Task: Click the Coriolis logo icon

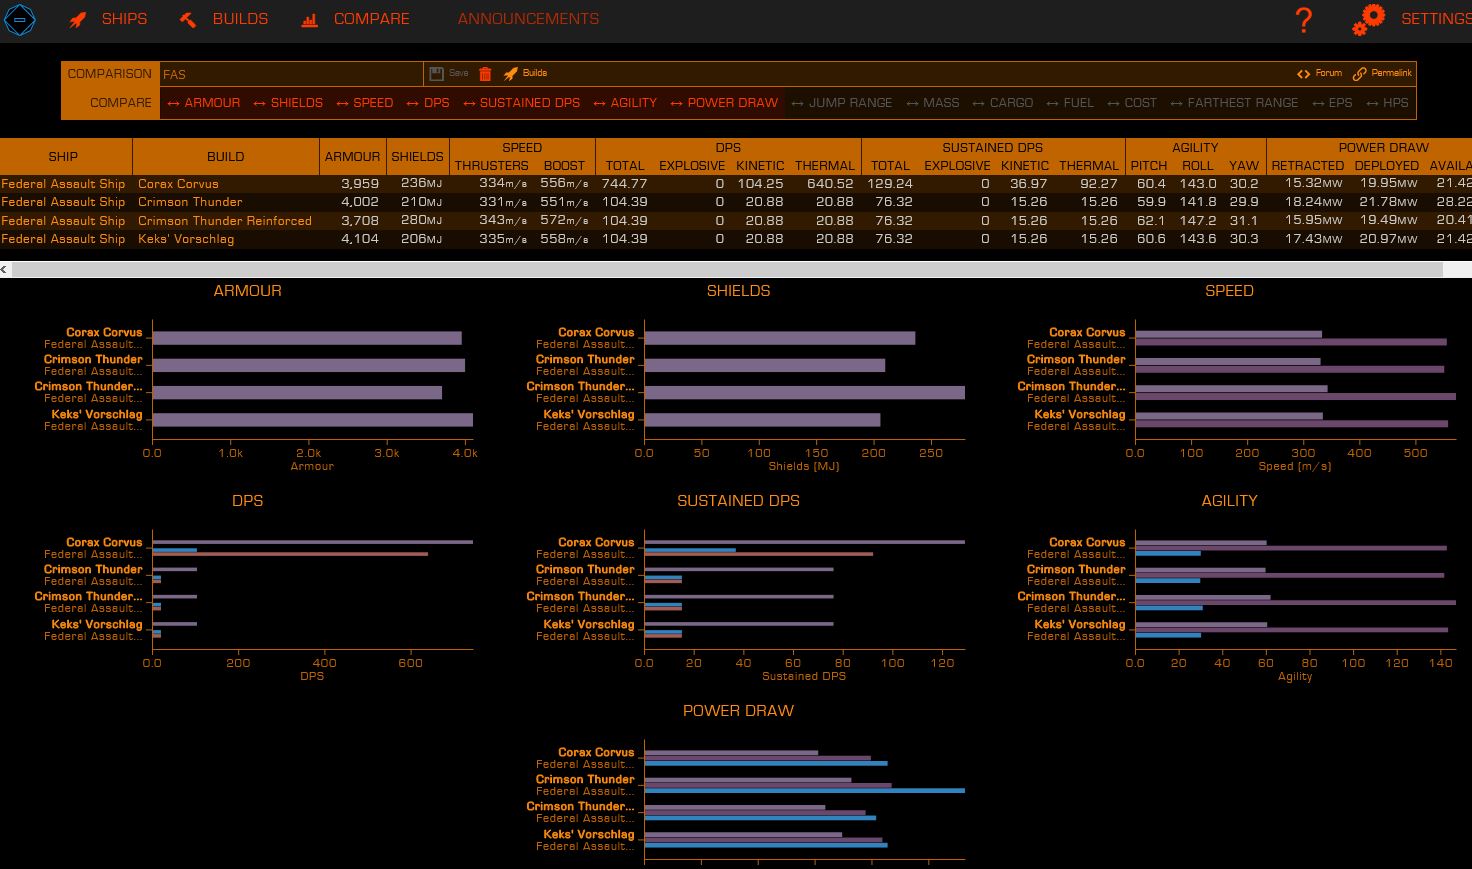Action: click(20, 19)
